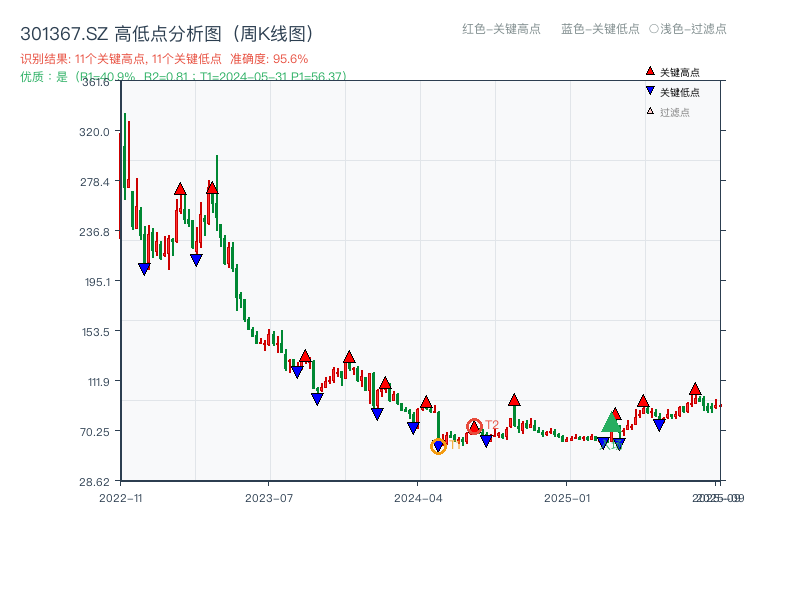Click the red-circled T2 high point marker
The image size is (800, 600).
(474, 426)
